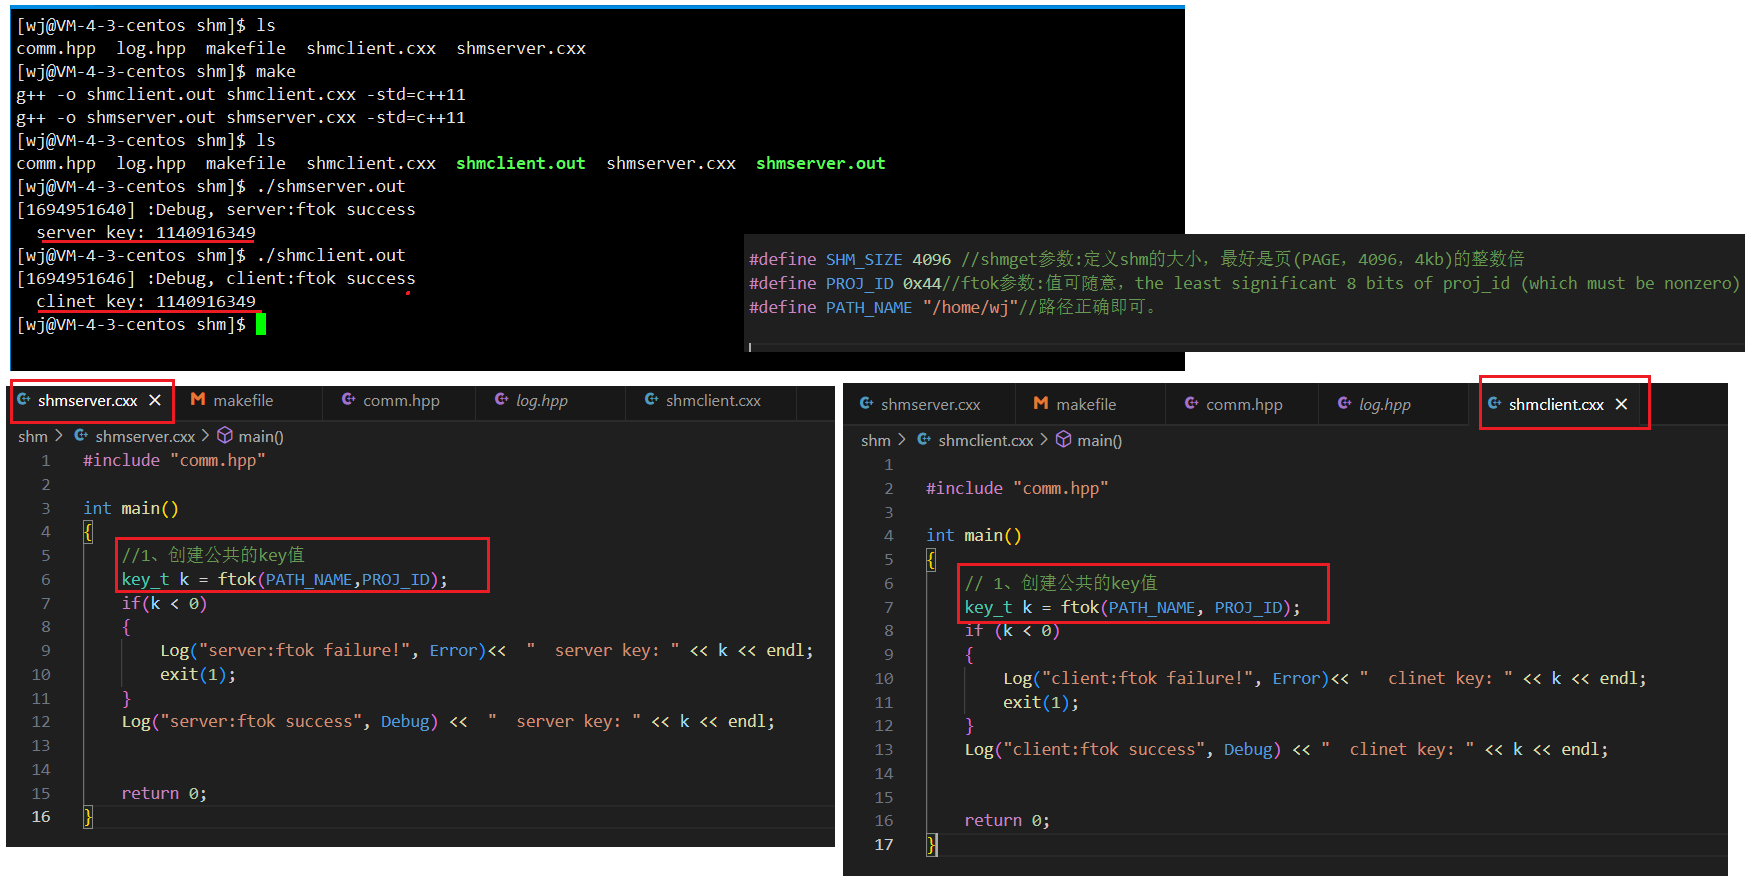Click SHM_SIZE in the #define snippet
Image resolution: width=1745 pixels, height=877 pixels.
tap(864, 260)
